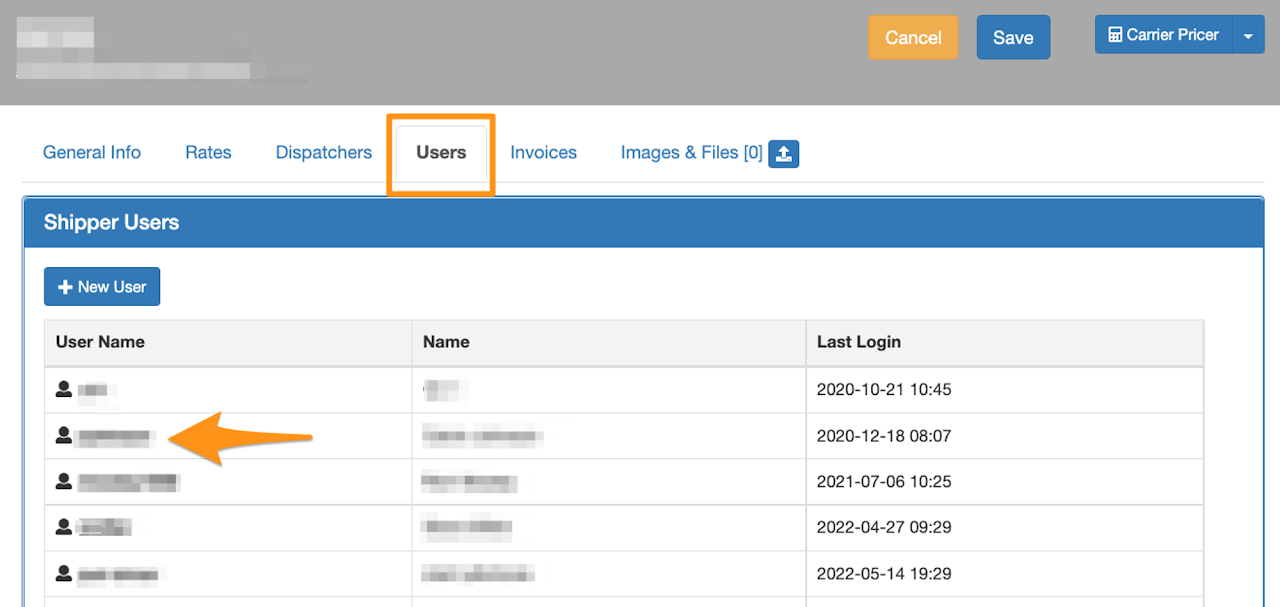
Task: View the Invoices tab
Action: pos(543,153)
